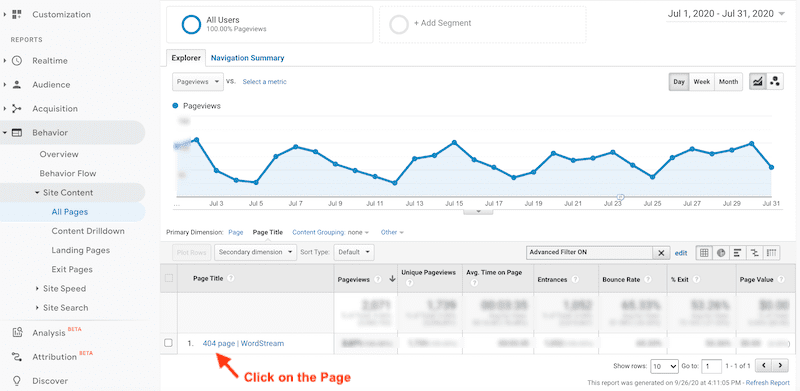Viewport: 800px width, 391px height.
Task: Click the Plot Rows button
Action: pos(191,252)
